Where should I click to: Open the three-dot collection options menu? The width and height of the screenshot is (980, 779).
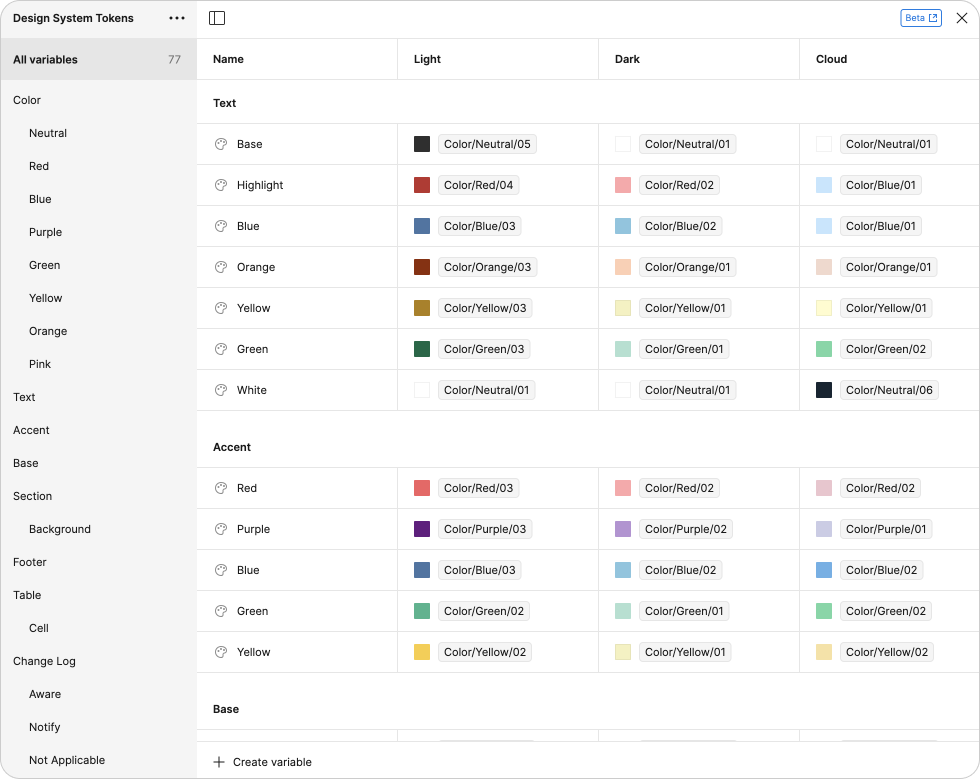click(x=177, y=18)
